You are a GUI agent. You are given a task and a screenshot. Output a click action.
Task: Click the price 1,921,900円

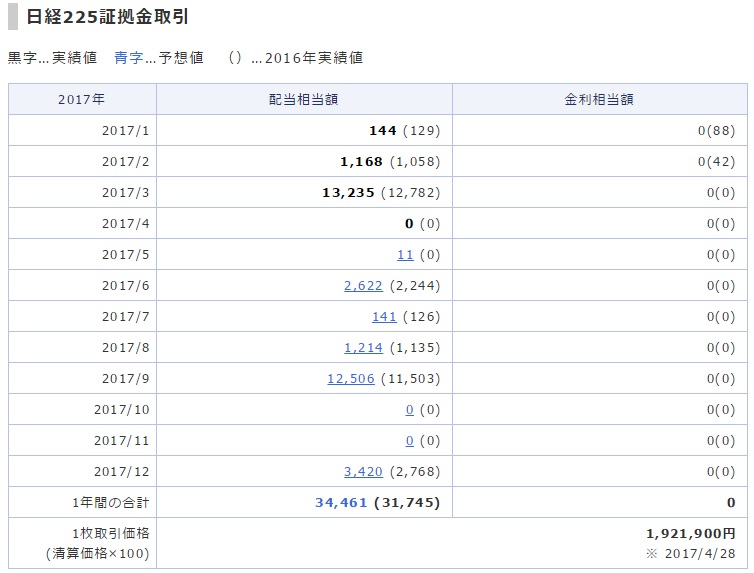[x=691, y=534]
